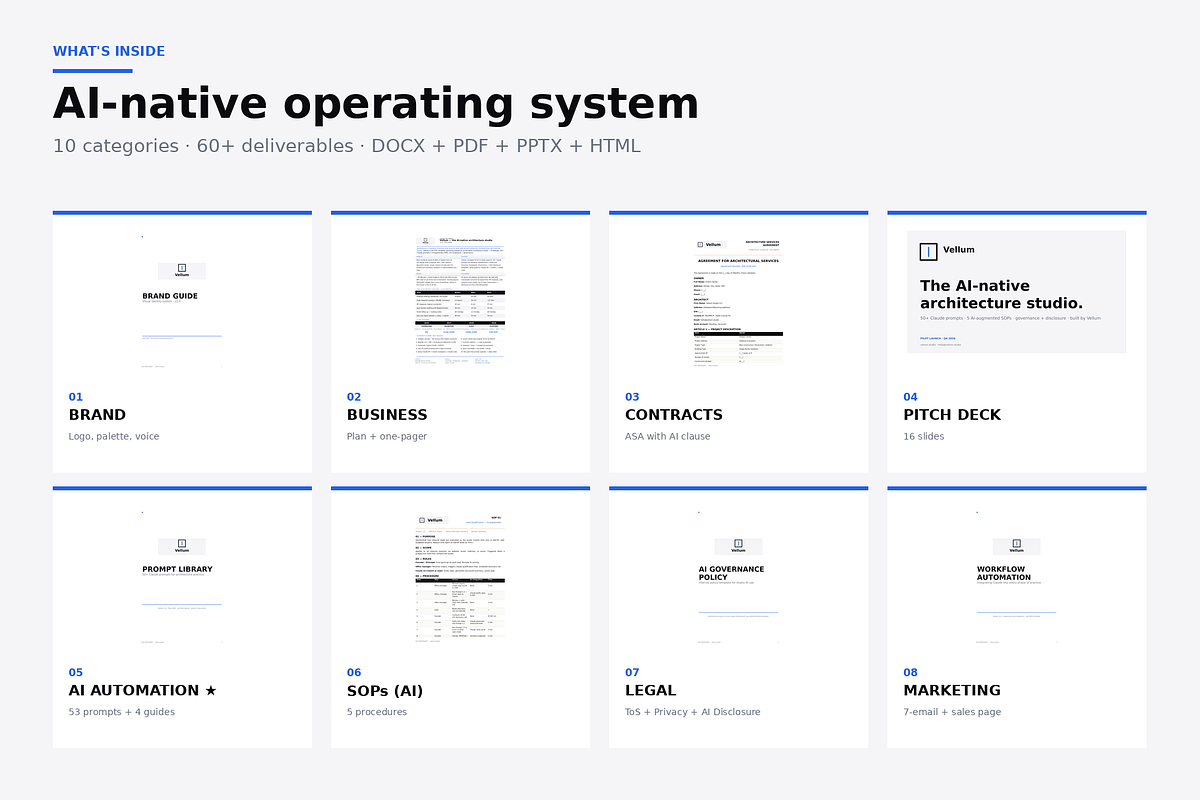The height and width of the screenshot is (800, 1200).
Task: Click the Vellum logo icon in the Pitch Deck slide
Action: pos(928,252)
